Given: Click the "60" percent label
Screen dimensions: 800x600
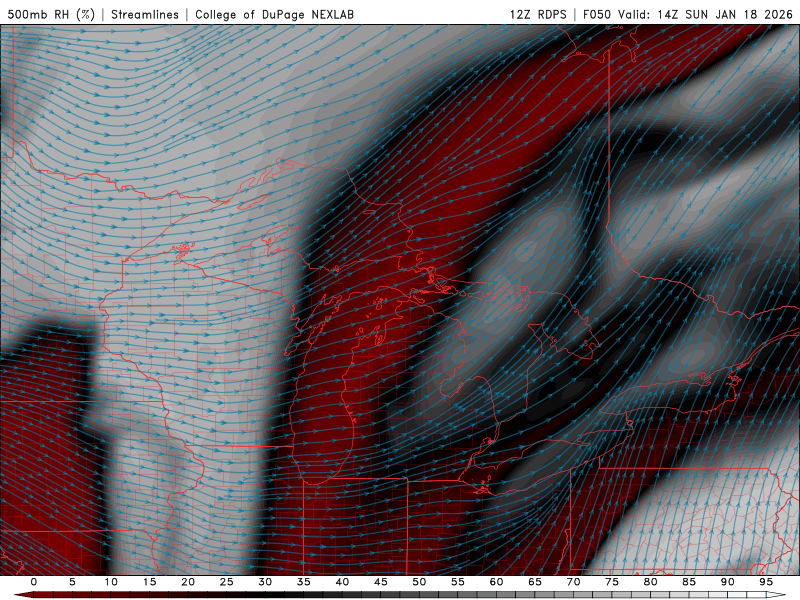Looking at the screenshot, I should (496, 582).
